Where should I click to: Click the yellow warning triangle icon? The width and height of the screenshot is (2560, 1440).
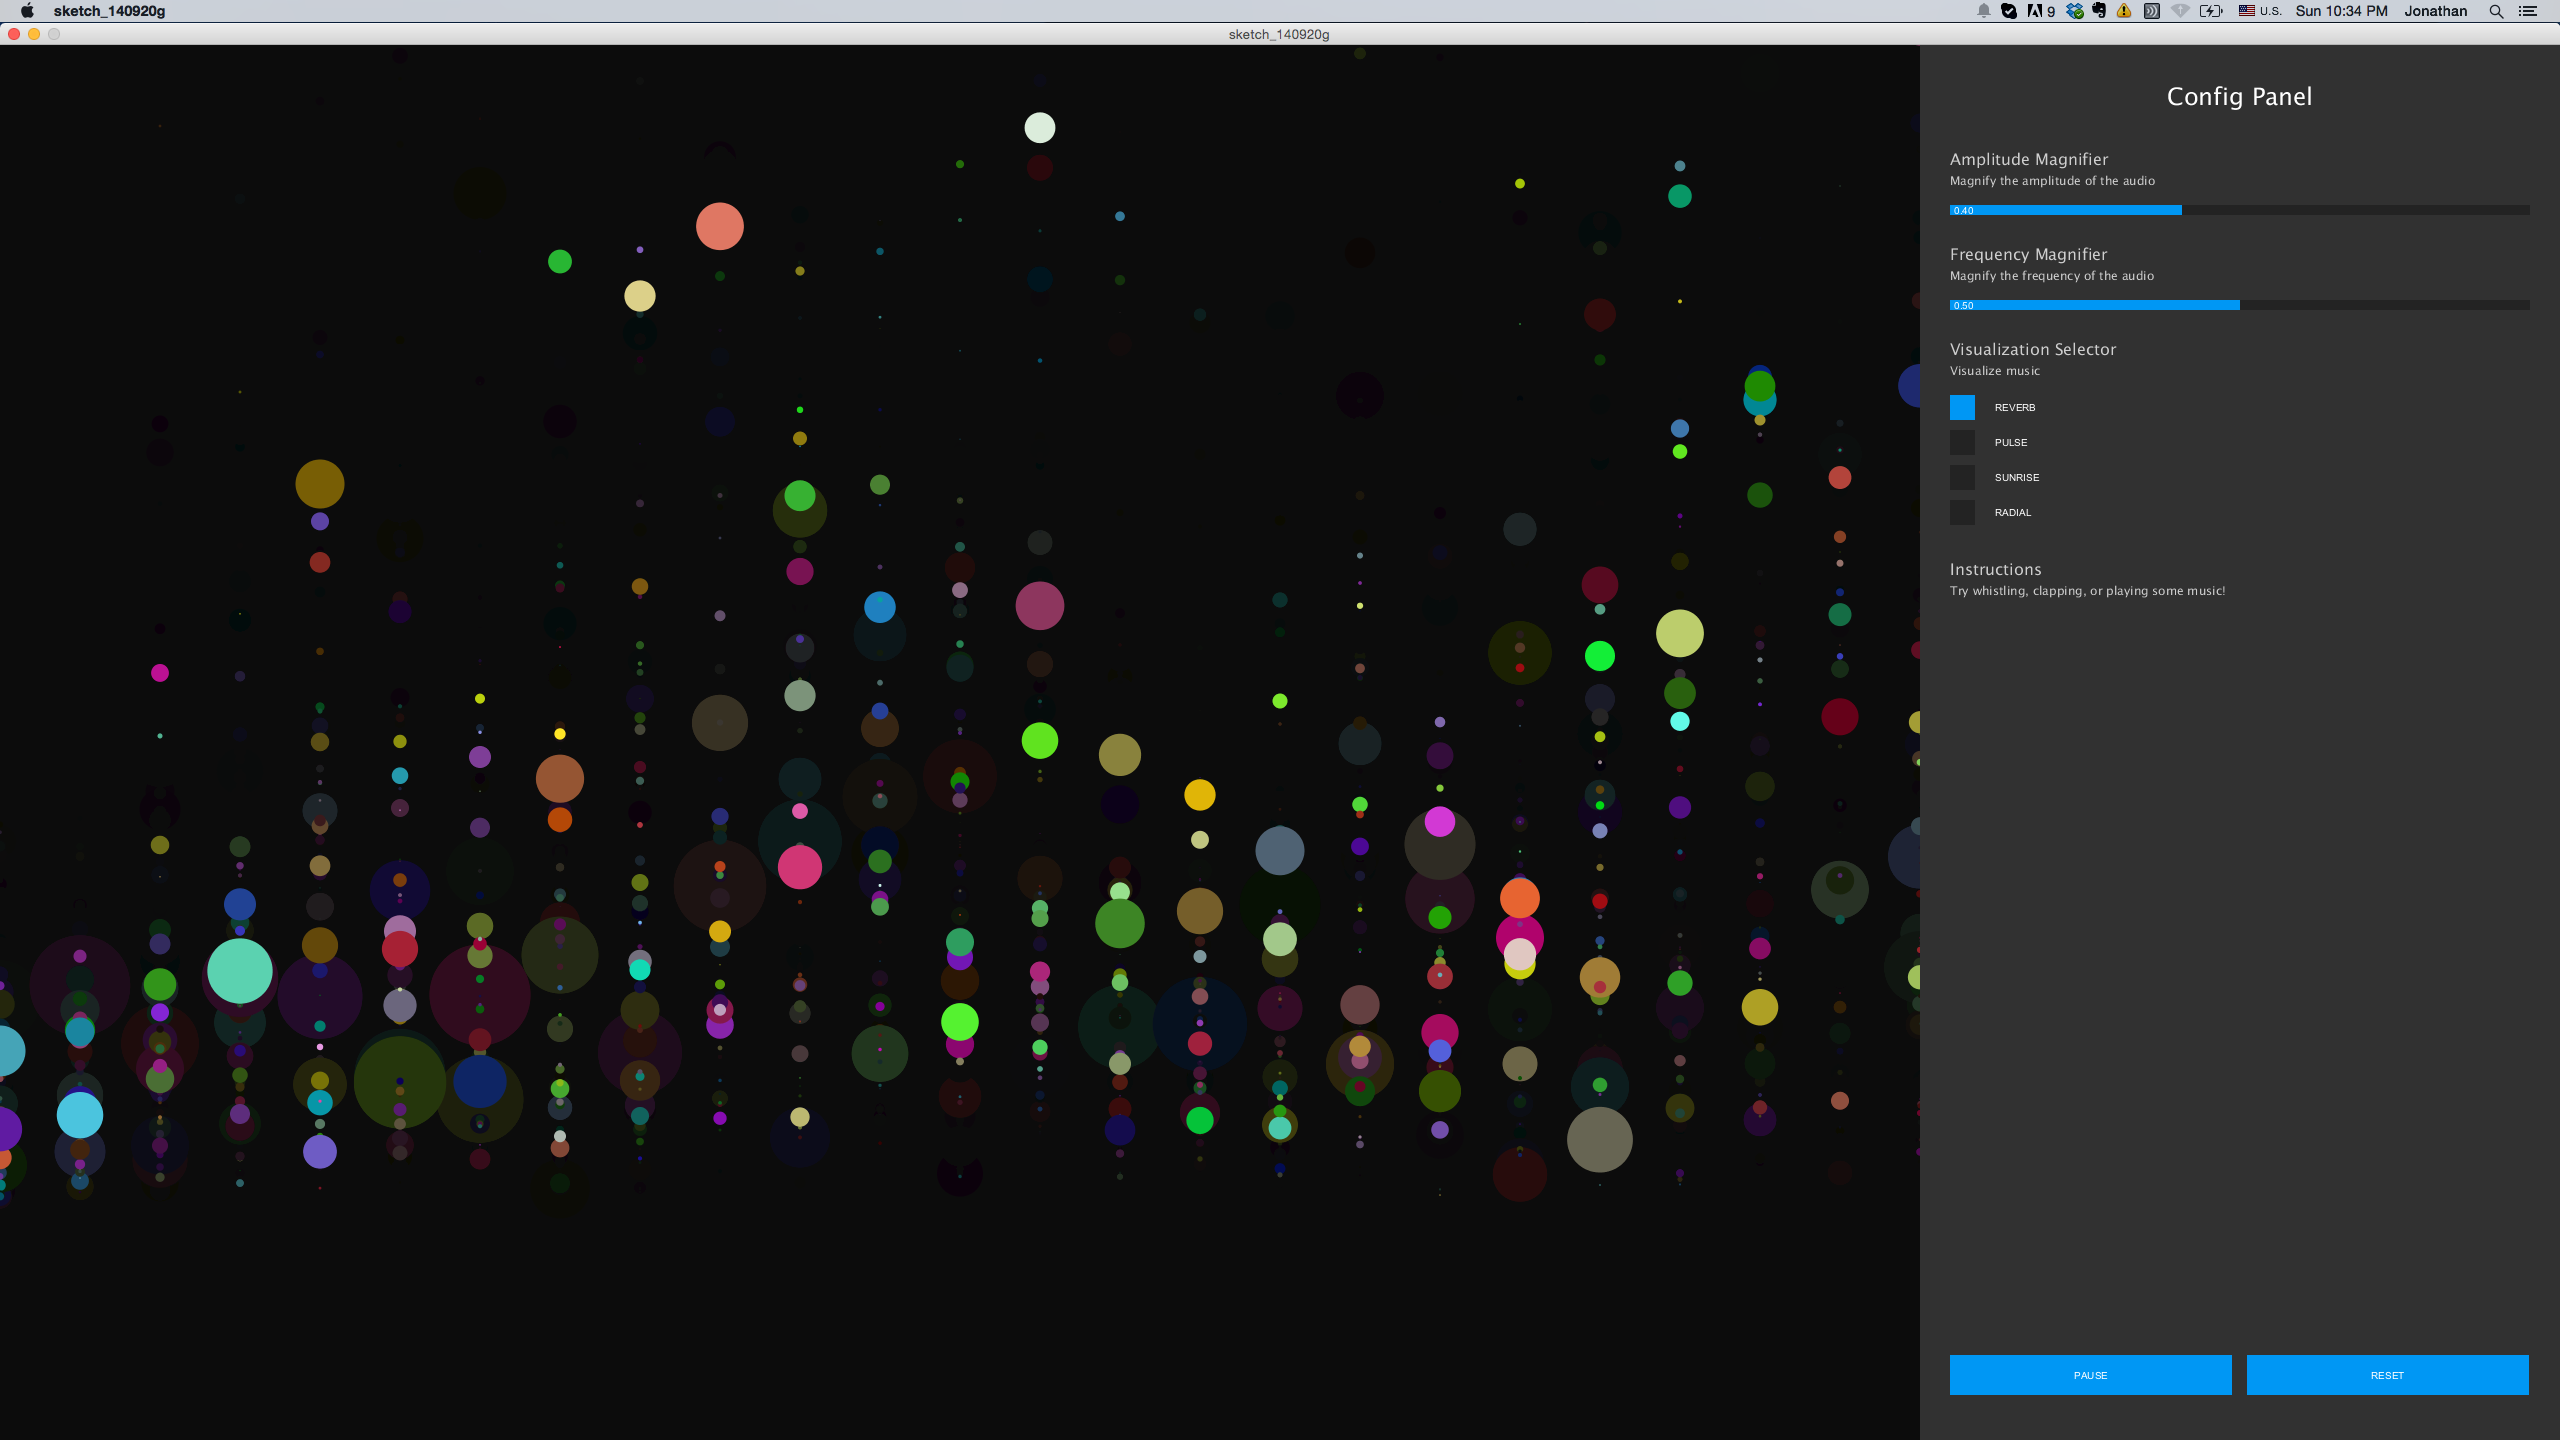[x=2124, y=11]
